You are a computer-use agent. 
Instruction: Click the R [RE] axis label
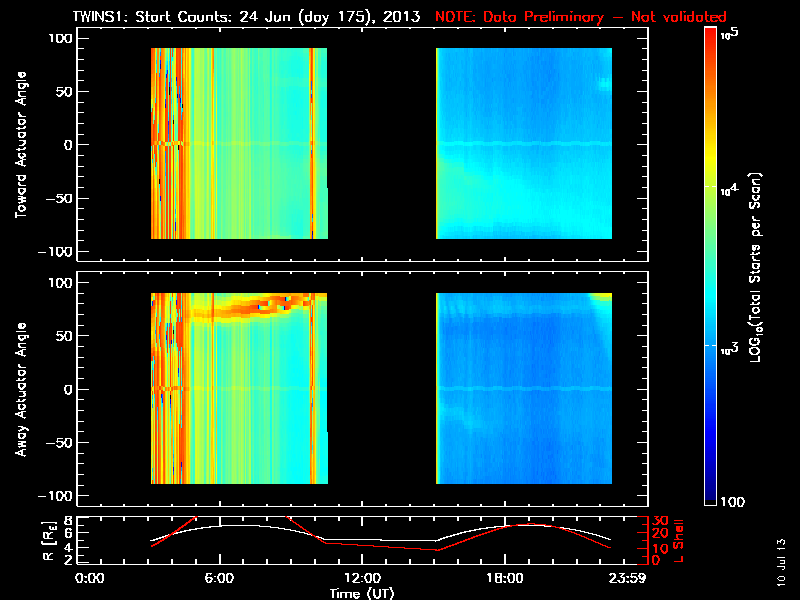[x=48, y=541]
